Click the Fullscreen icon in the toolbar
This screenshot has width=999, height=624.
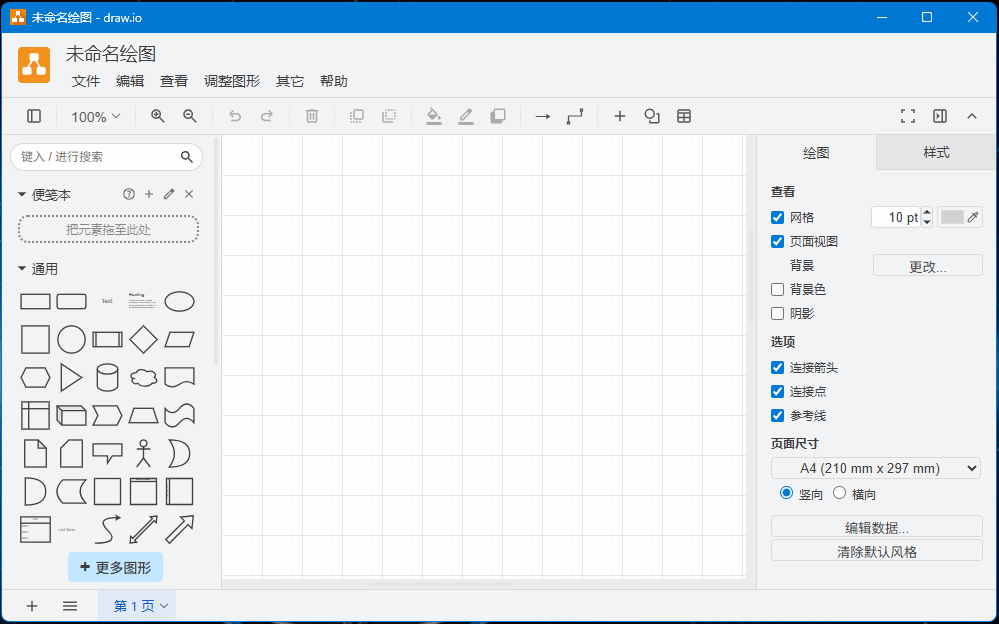(908, 116)
